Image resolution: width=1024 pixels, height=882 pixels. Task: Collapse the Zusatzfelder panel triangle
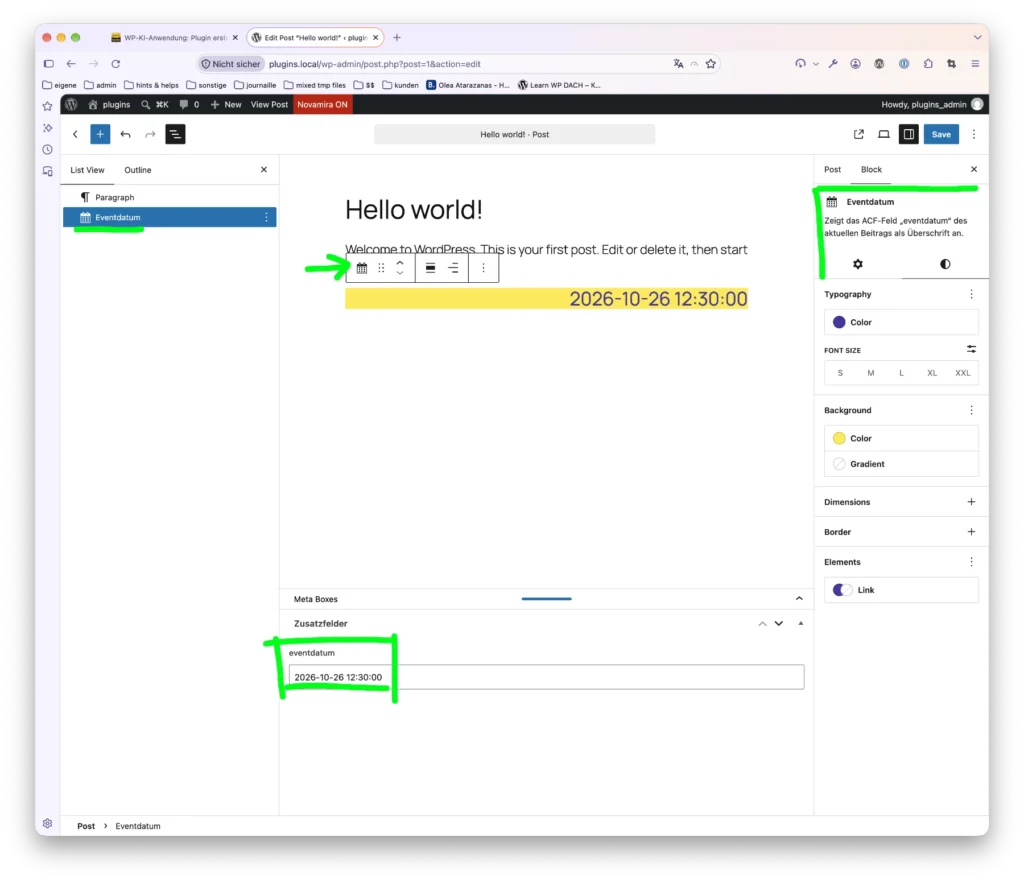coord(801,623)
